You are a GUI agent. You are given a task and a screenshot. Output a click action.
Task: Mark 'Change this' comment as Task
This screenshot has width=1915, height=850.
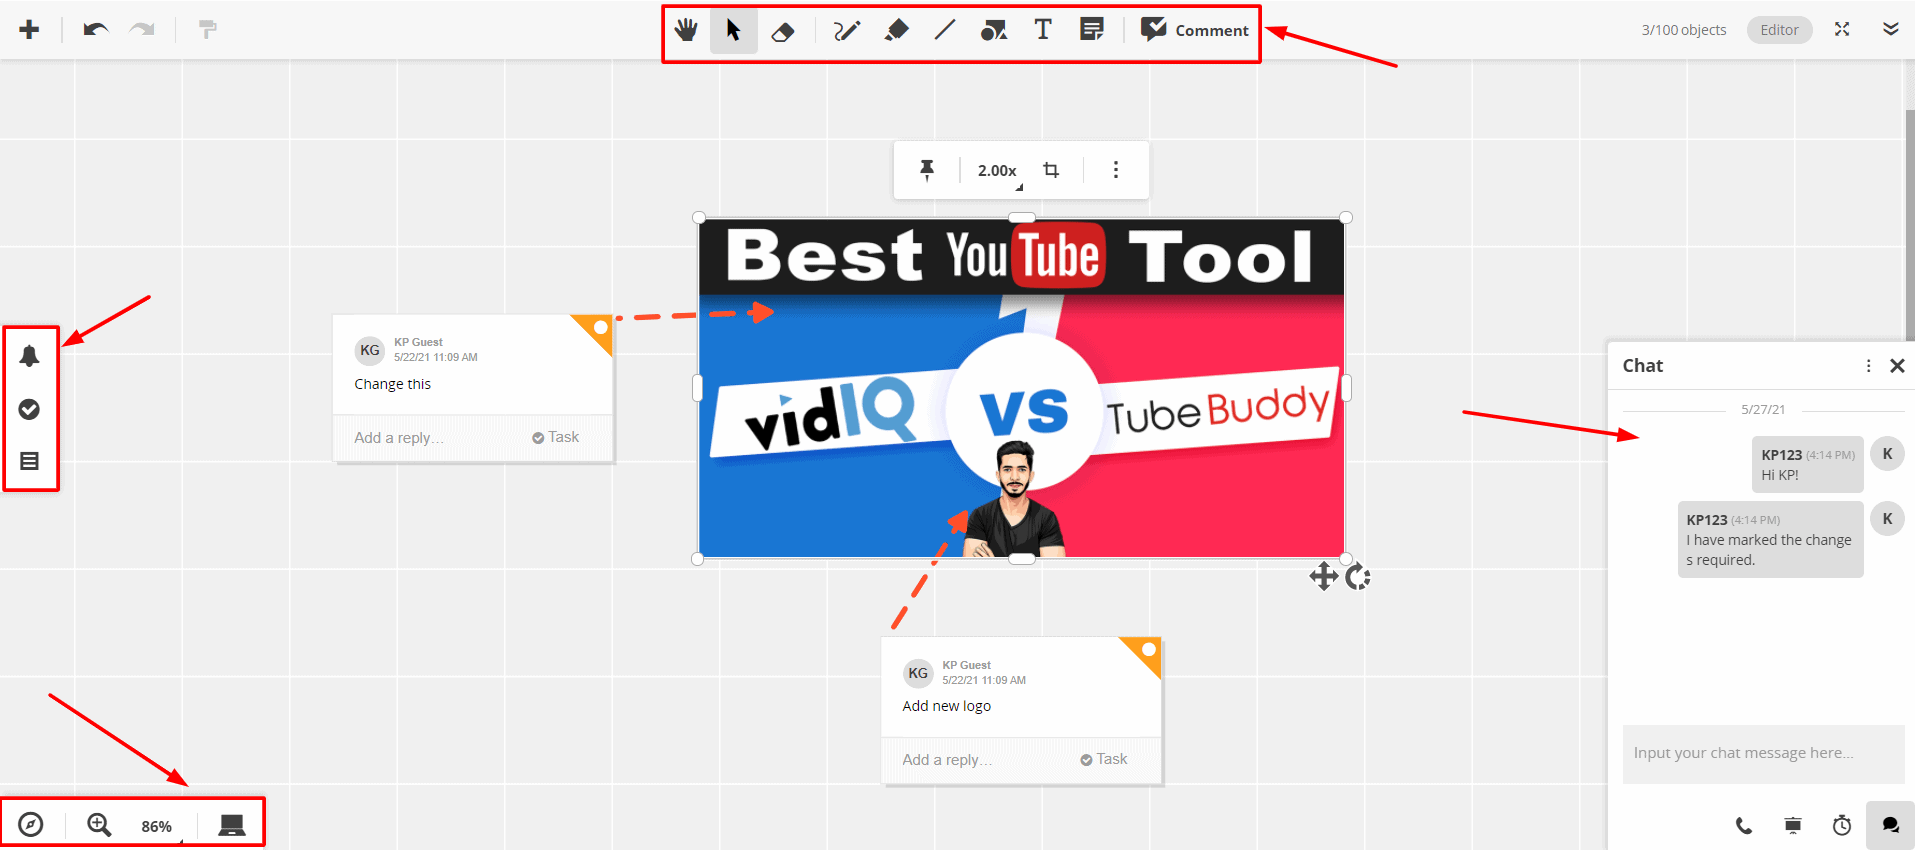click(x=556, y=437)
